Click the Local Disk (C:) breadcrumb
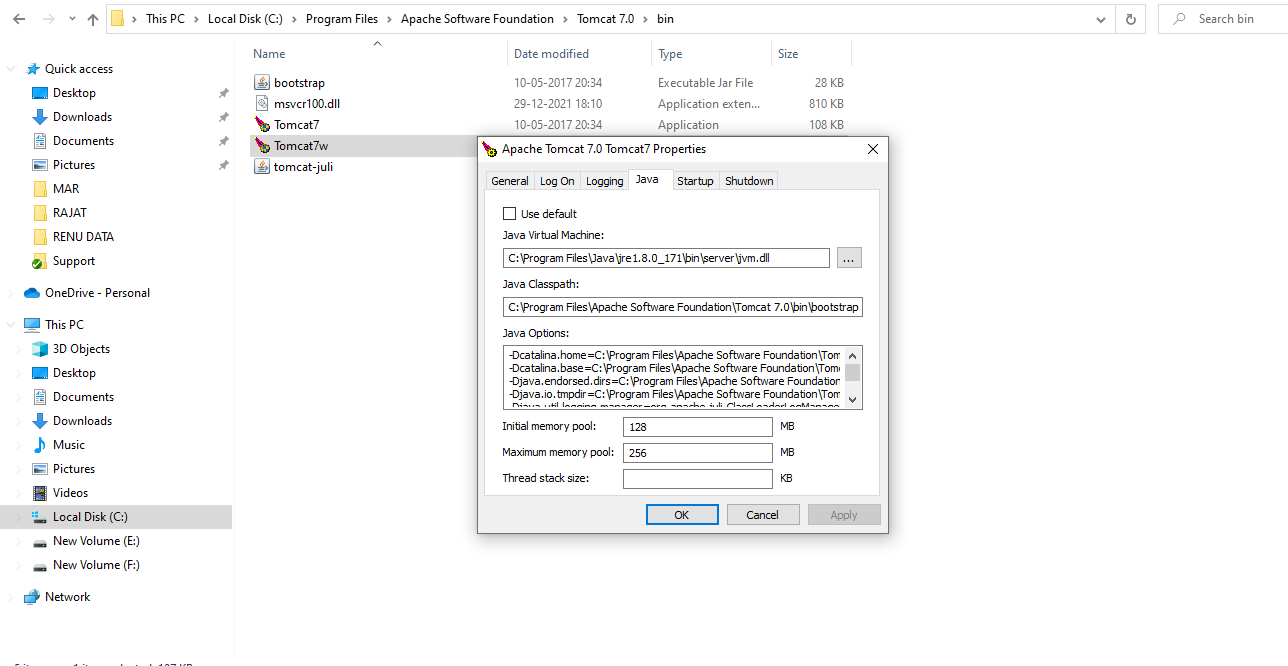The height and width of the screenshot is (666, 1288). point(245,19)
